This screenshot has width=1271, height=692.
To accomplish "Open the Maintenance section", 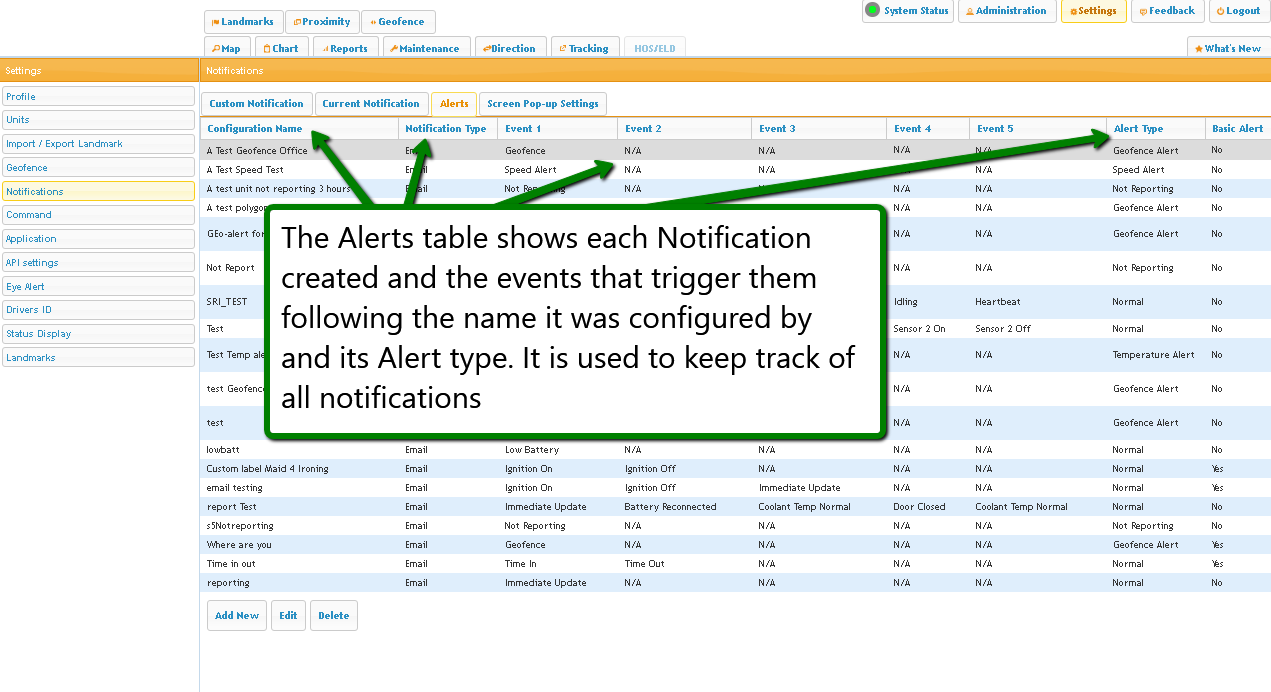I will click(424, 48).
